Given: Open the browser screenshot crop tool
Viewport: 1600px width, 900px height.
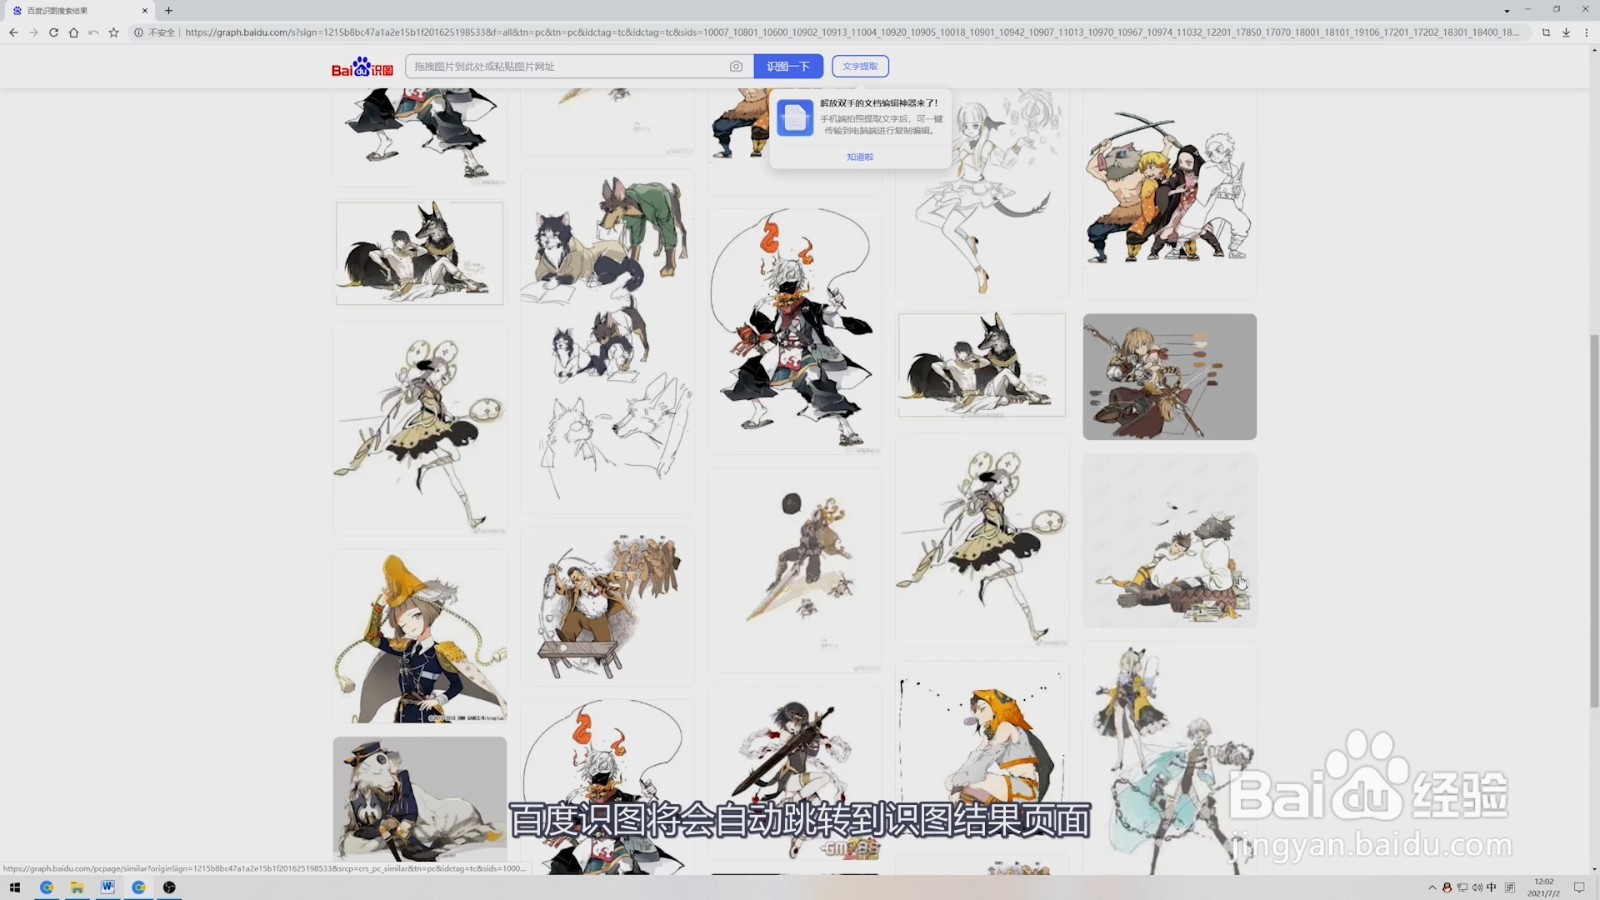Looking at the screenshot, I should 1546,32.
